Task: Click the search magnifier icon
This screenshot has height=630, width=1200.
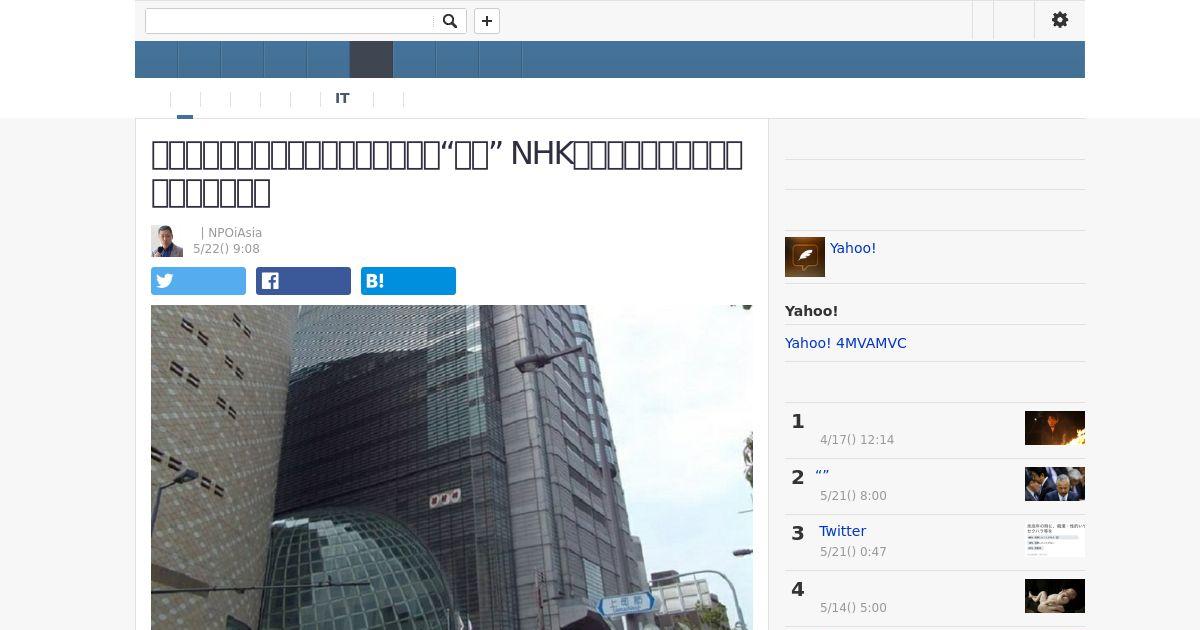Action: [450, 21]
